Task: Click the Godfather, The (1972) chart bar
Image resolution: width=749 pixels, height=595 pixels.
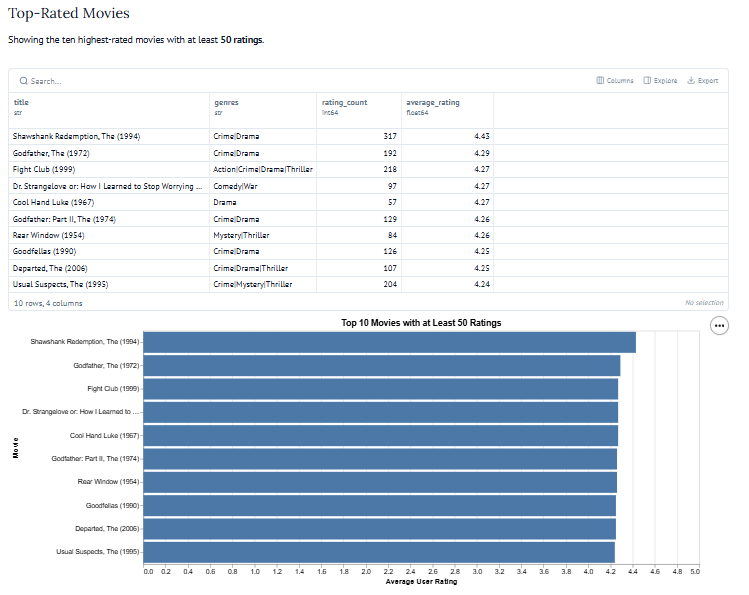Action: tap(382, 366)
